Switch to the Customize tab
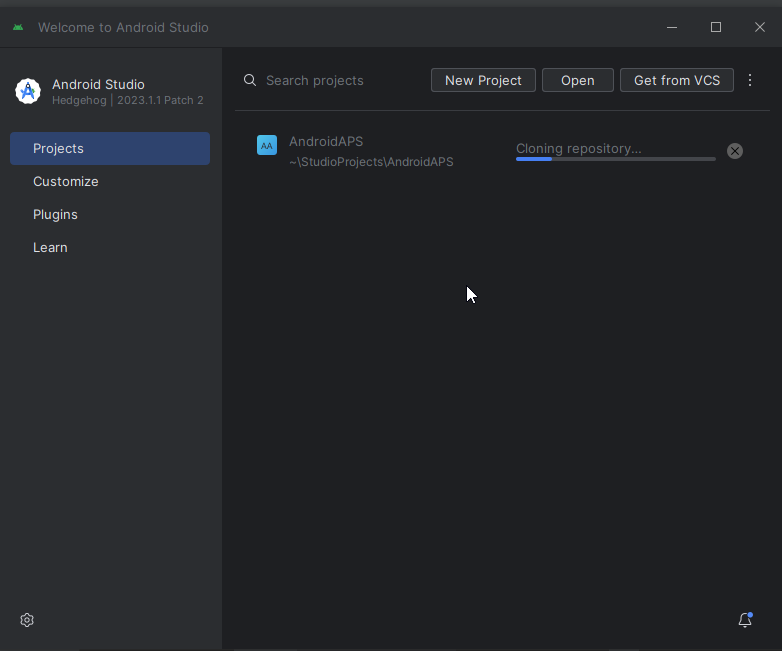This screenshot has width=782, height=651. [x=110, y=182]
